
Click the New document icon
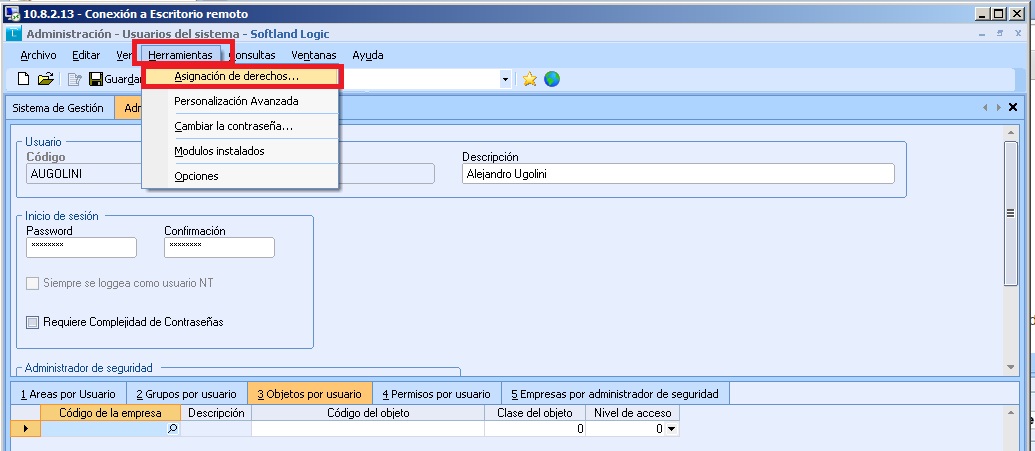pyautogui.click(x=24, y=79)
